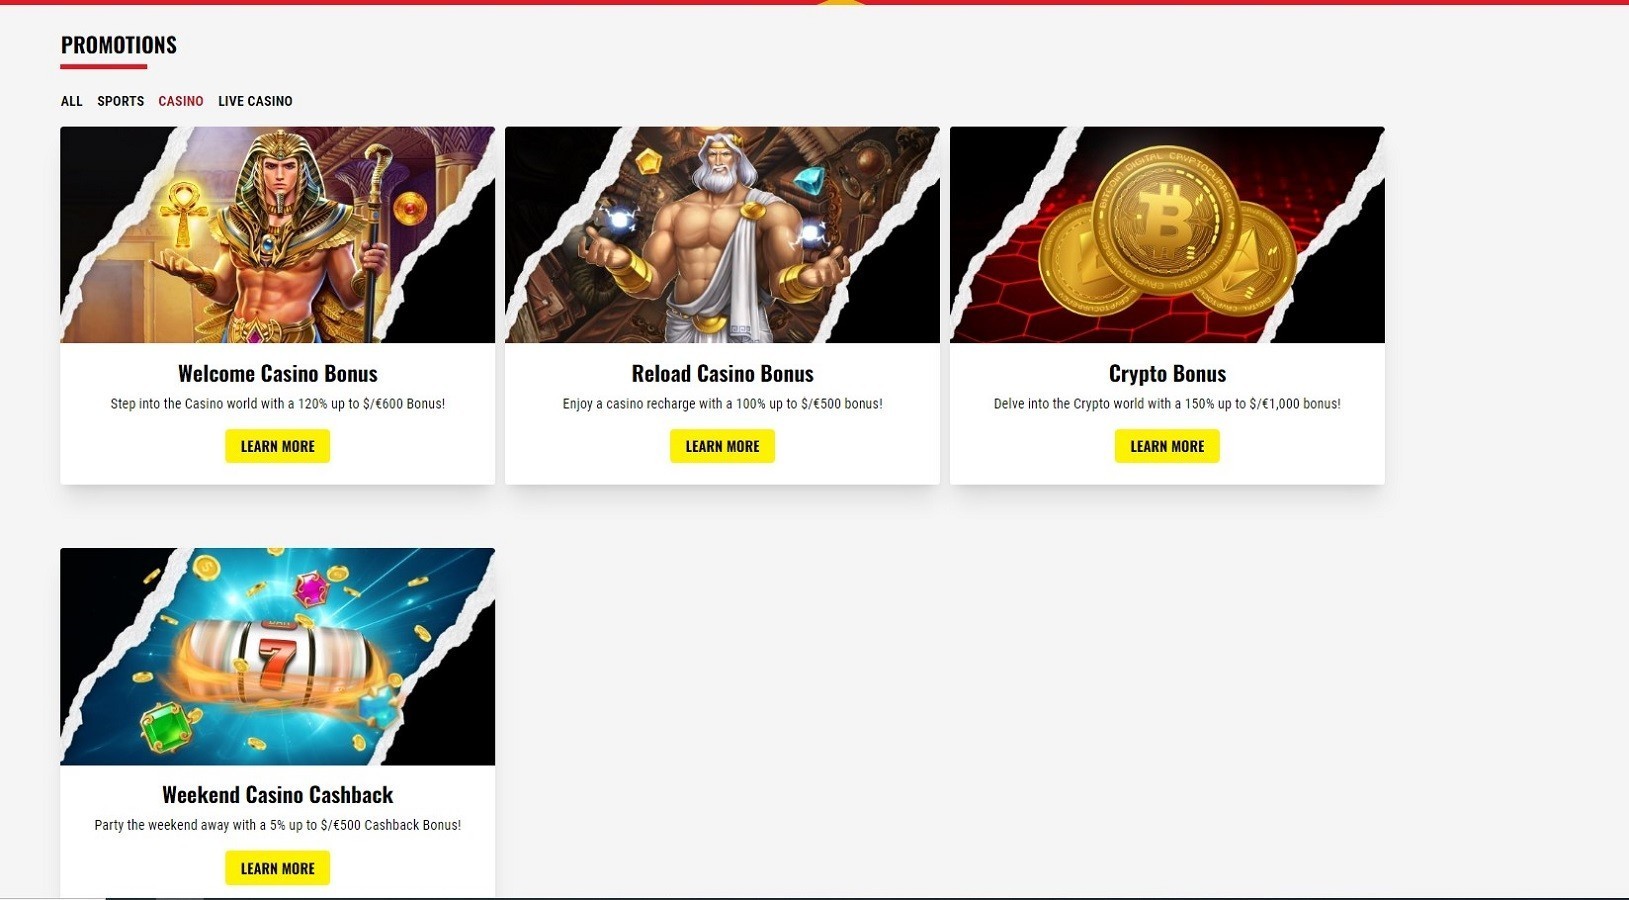Open the Weekend Casino Cashback title

277,795
